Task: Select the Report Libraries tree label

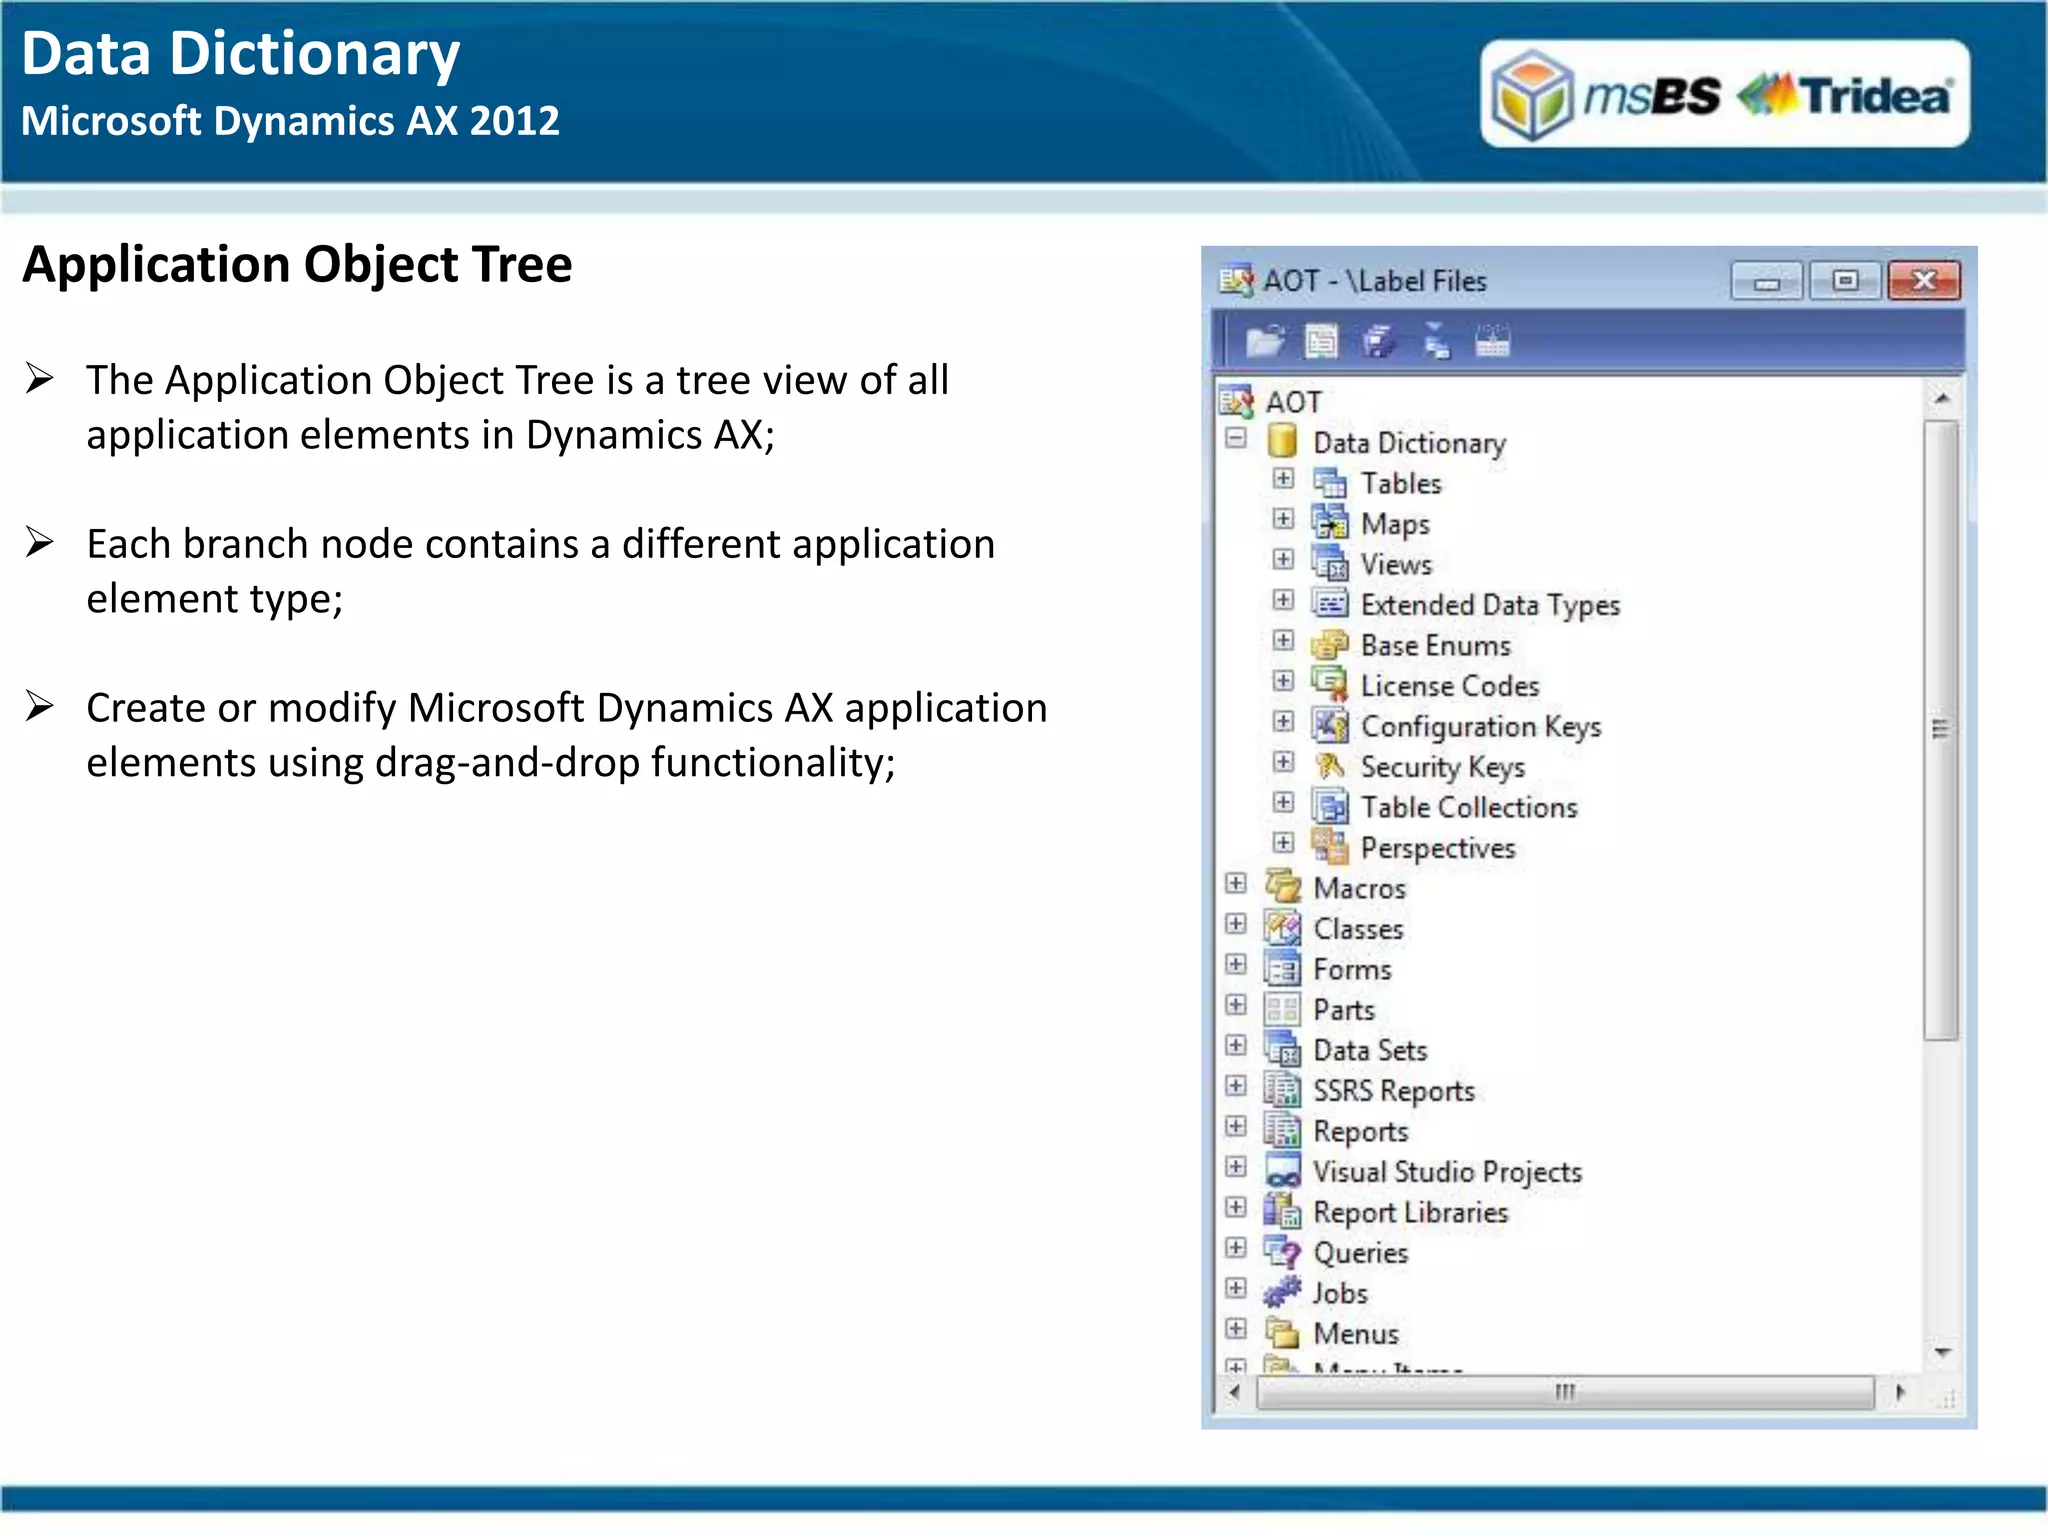Action: (1410, 1213)
